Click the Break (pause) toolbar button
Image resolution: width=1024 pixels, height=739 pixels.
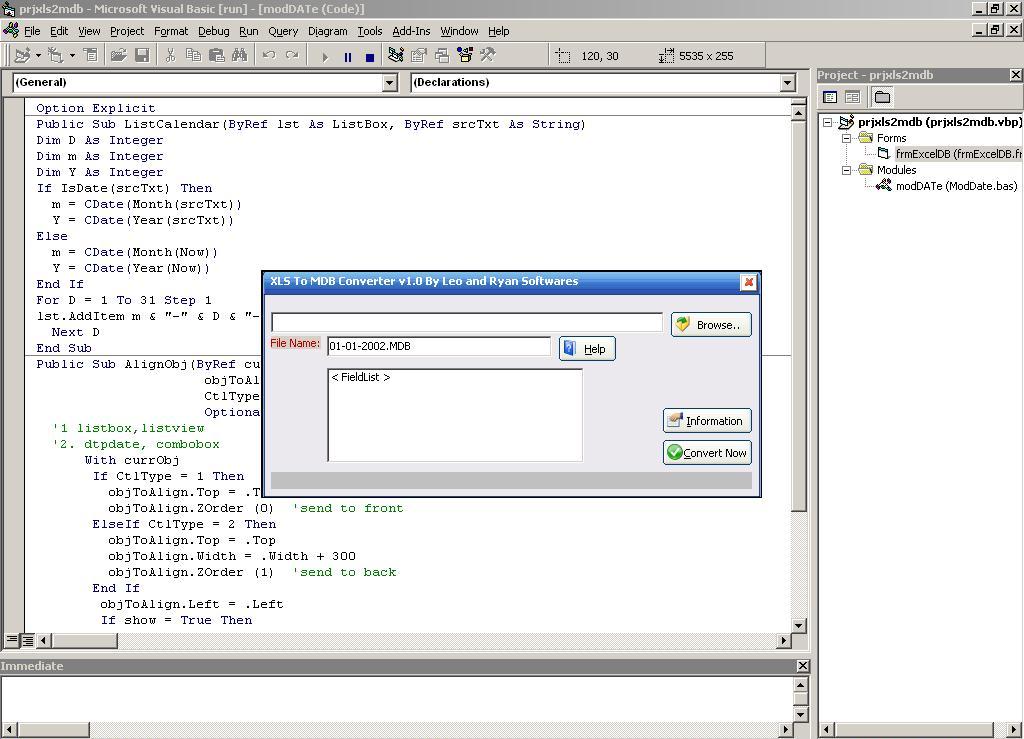[347, 57]
